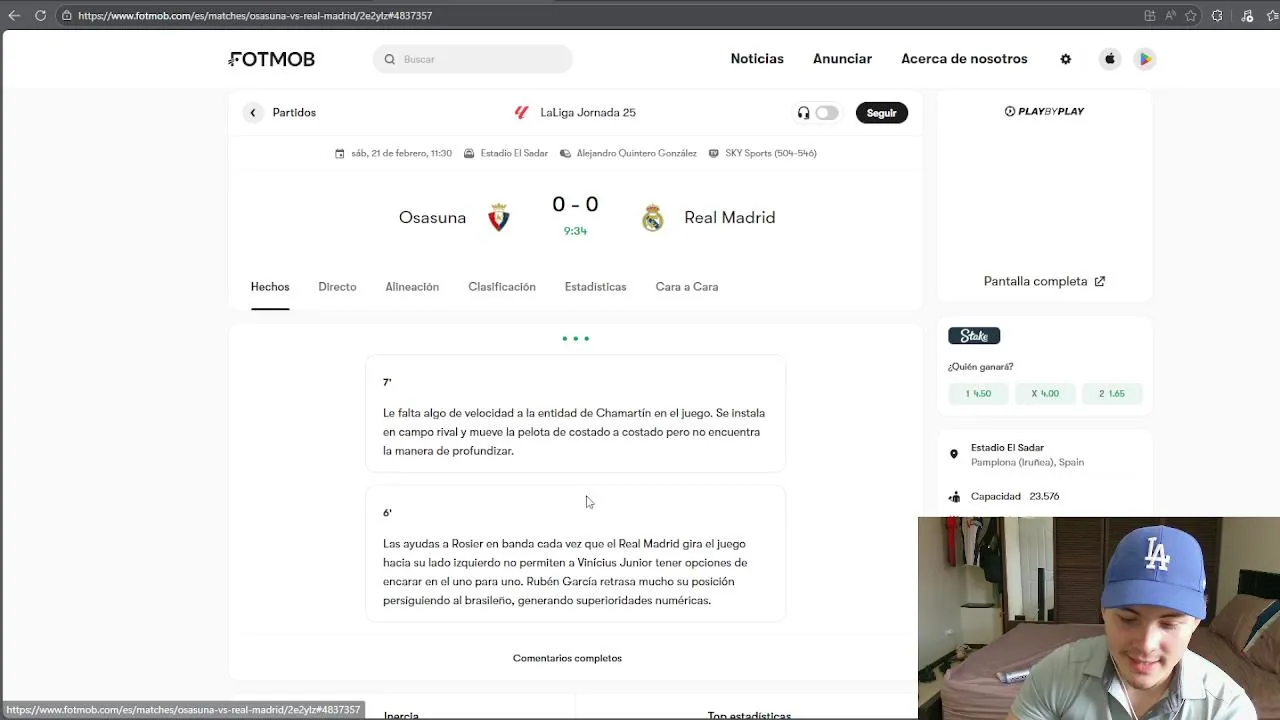Select home win odds 1 4.50
The image size is (1280, 720).
pos(978,394)
